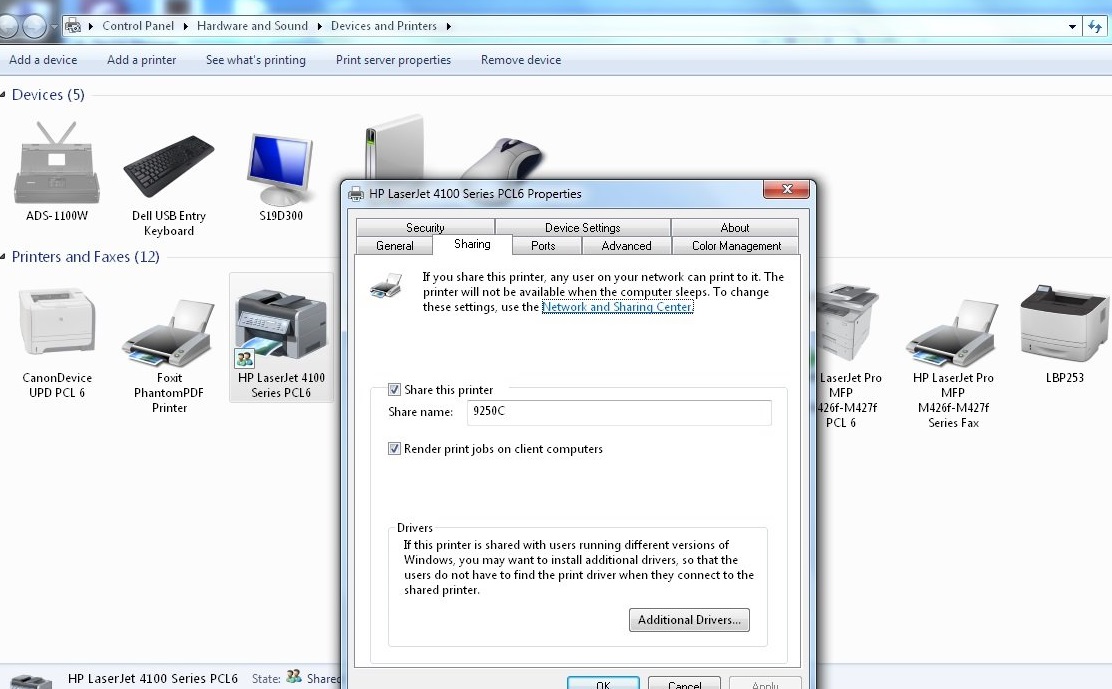Click the Dell USB Entry Keyboard icon
Image resolution: width=1112 pixels, height=689 pixels.
click(168, 167)
